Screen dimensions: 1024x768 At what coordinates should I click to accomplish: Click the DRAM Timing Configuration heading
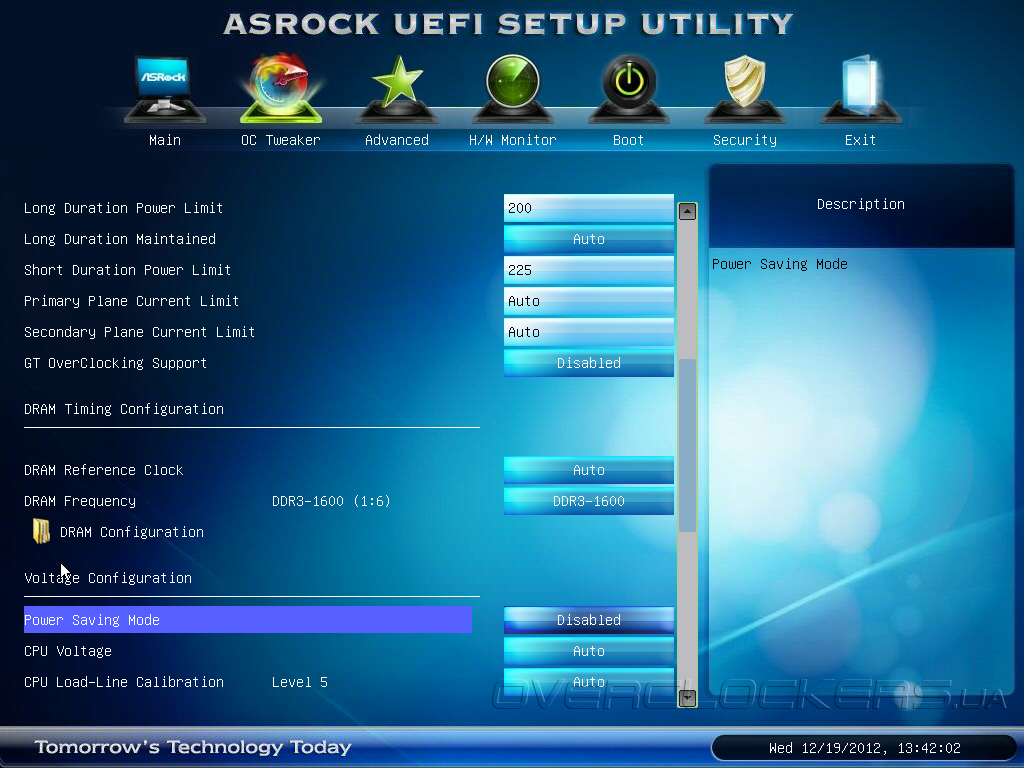[x=123, y=409]
